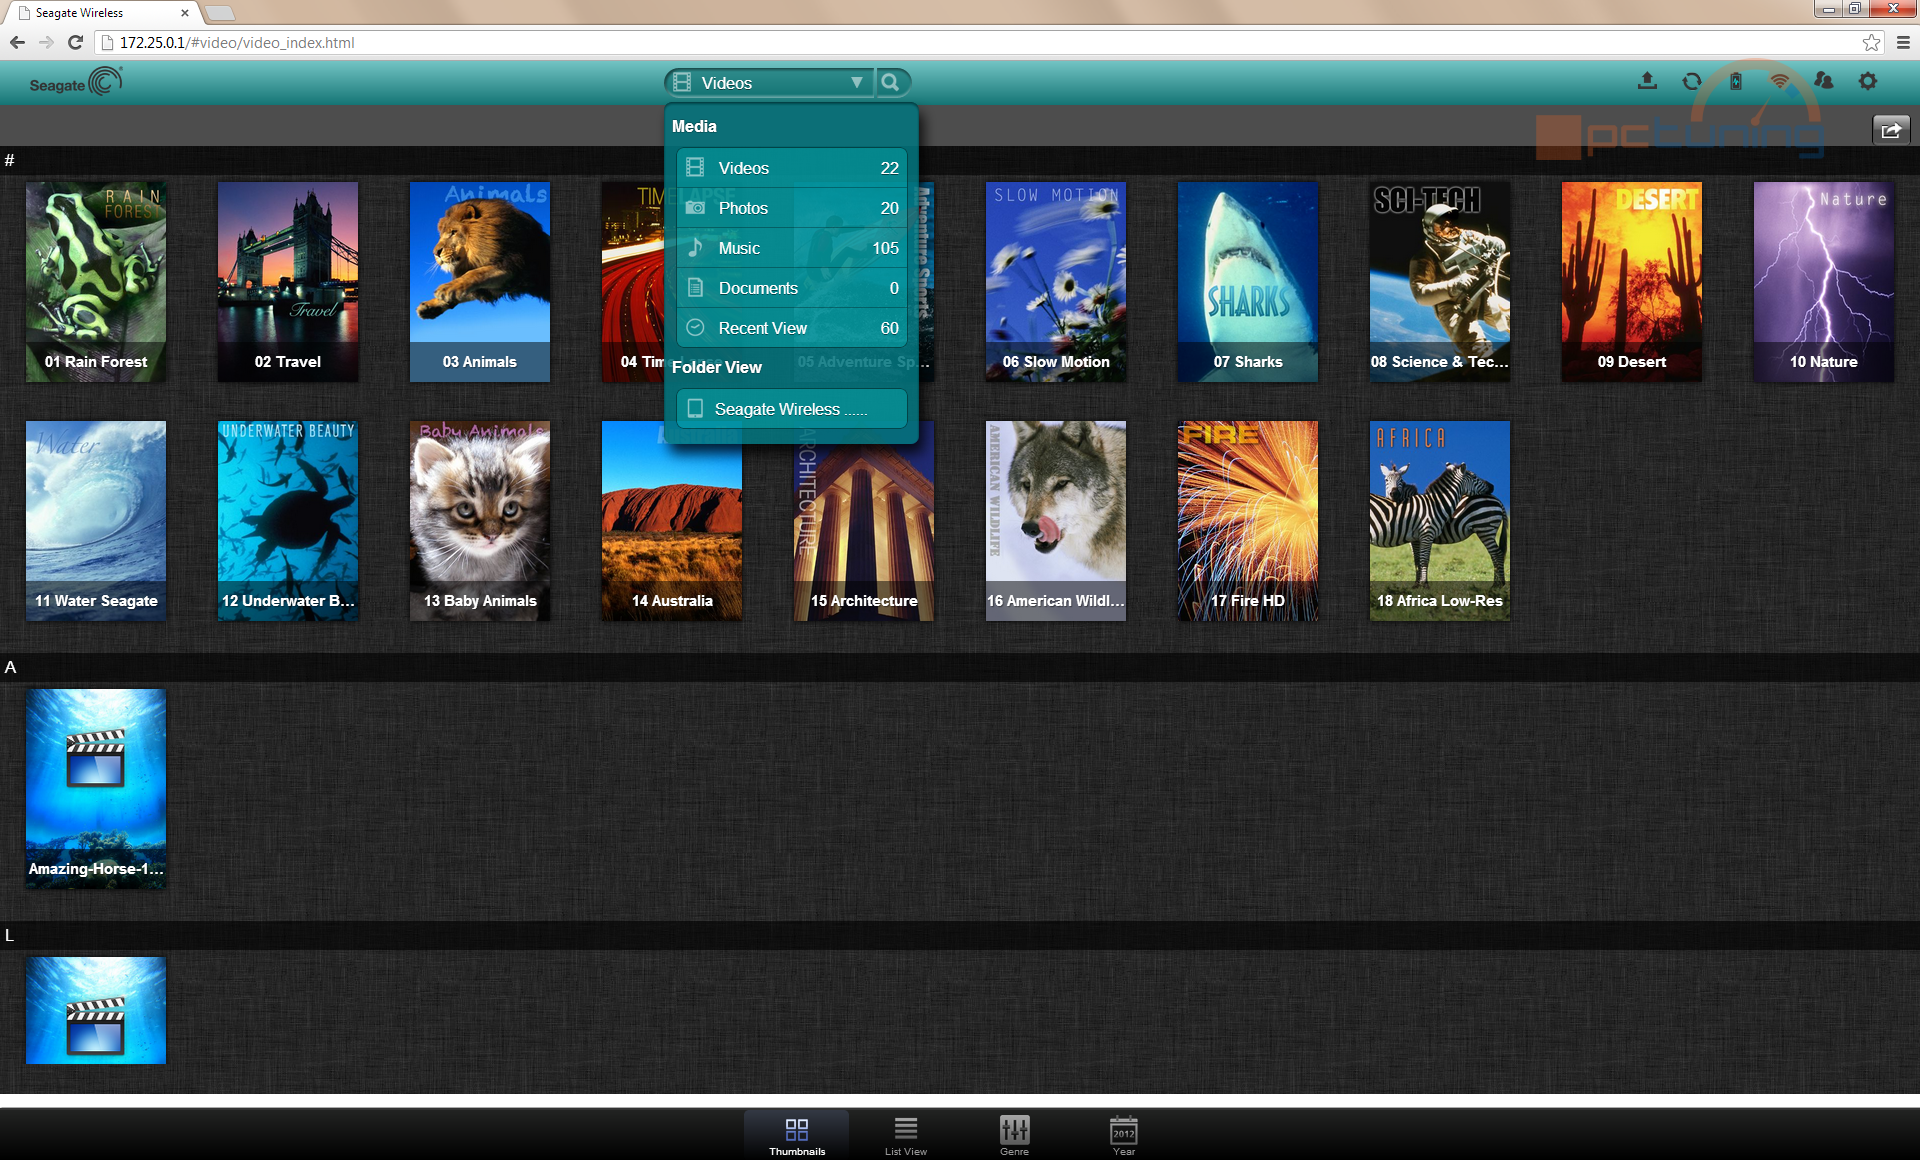Open the settings gear icon
This screenshot has height=1160, width=1920.
point(1868,81)
